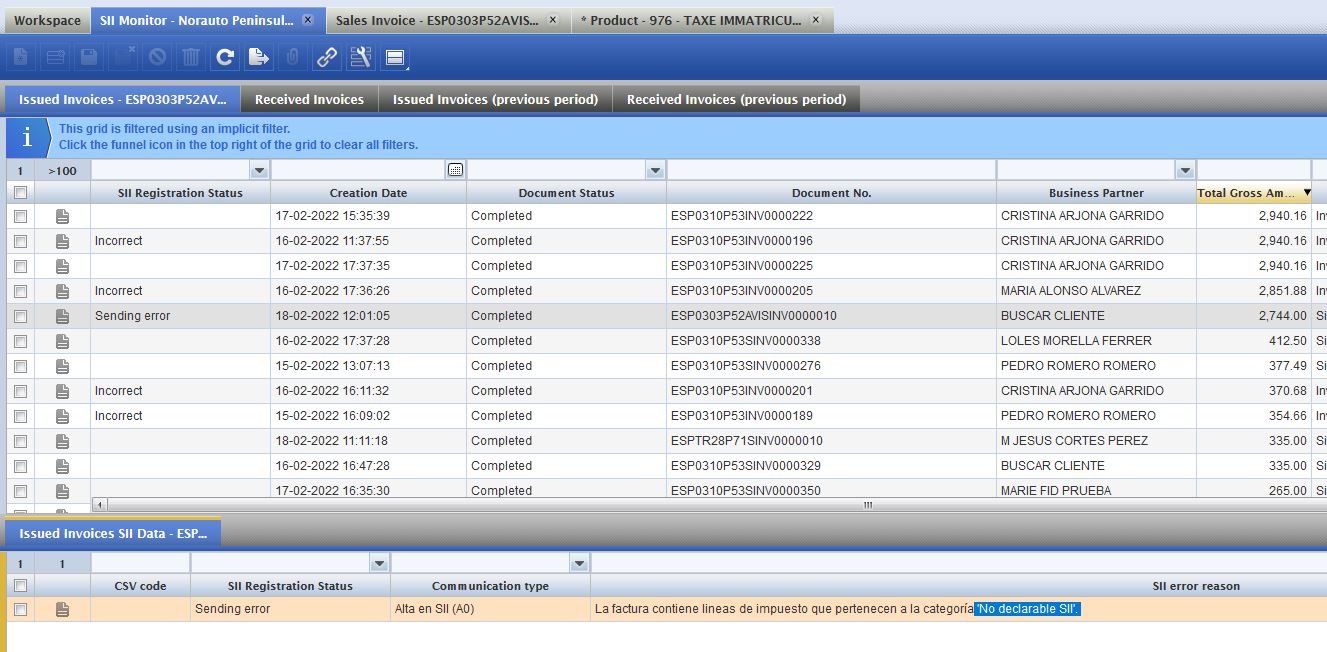Click the Document No. column header
This screenshot has width=1327, height=652.
click(x=831, y=193)
